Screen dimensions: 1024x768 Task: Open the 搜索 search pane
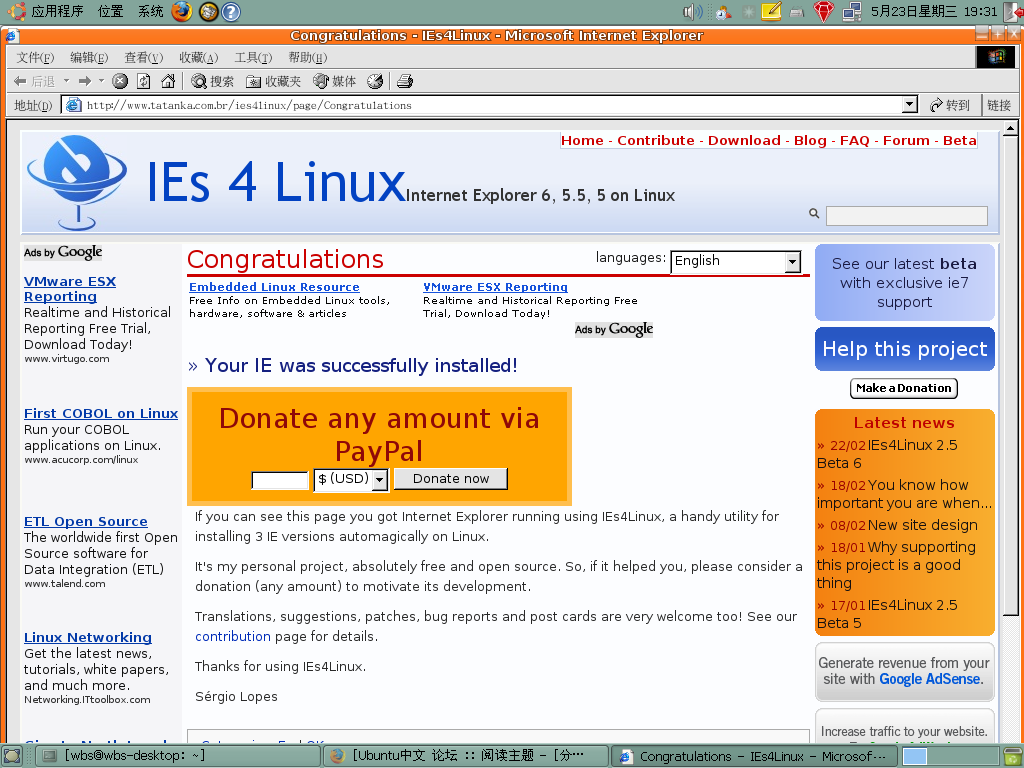pyautogui.click(x=212, y=81)
